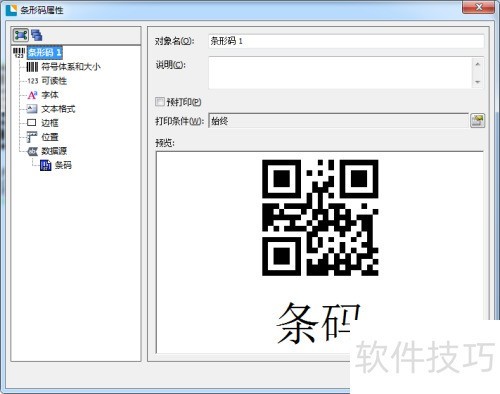Click the barcode bars icon for 符号体系和大小
Screen dimensions: 500x394
(32, 67)
